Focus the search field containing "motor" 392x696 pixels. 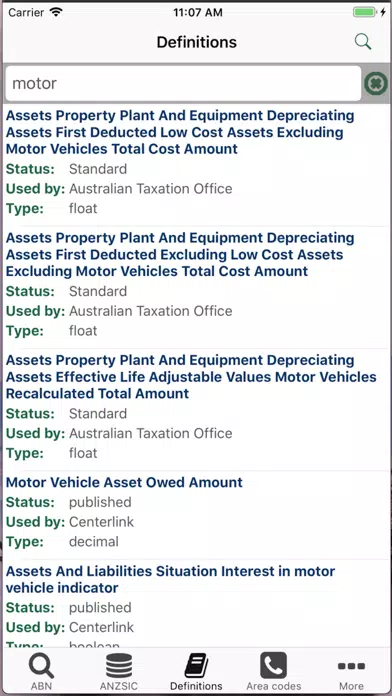[x=183, y=83]
